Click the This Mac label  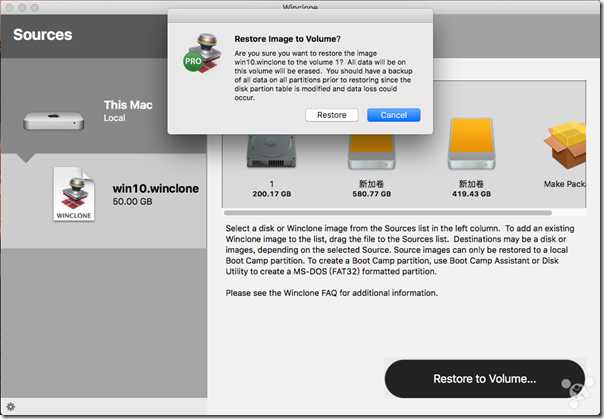tap(128, 105)
